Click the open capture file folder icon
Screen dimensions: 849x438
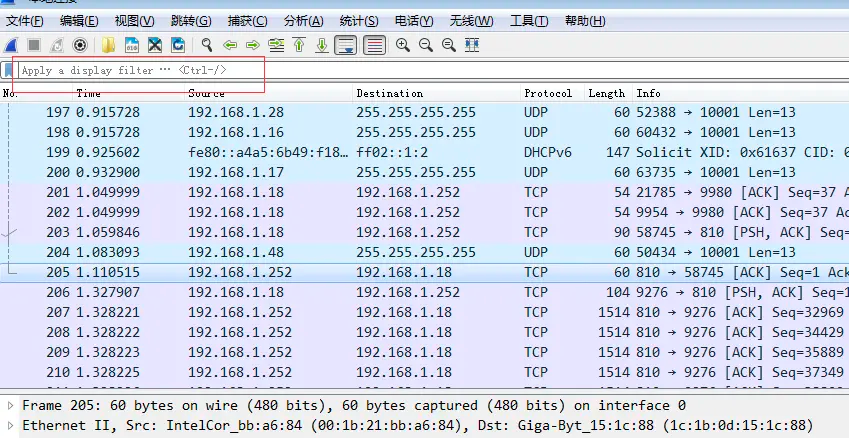point(109,45)
